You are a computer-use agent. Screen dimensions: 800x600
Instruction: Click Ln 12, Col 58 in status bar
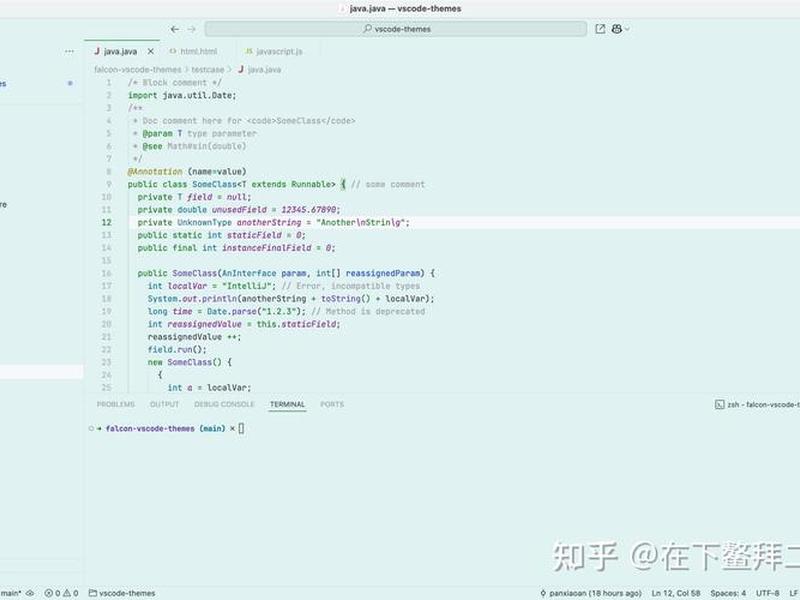pos(676,593)
